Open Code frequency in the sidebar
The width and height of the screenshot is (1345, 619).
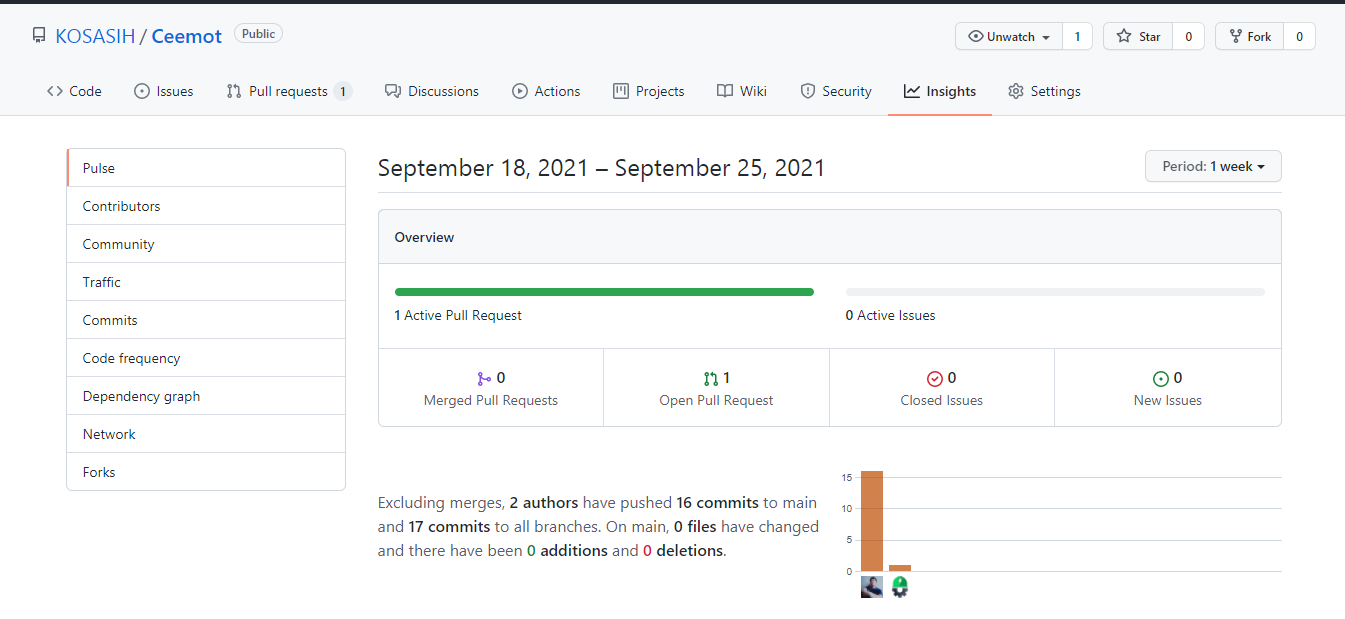[x=206, y=358]
